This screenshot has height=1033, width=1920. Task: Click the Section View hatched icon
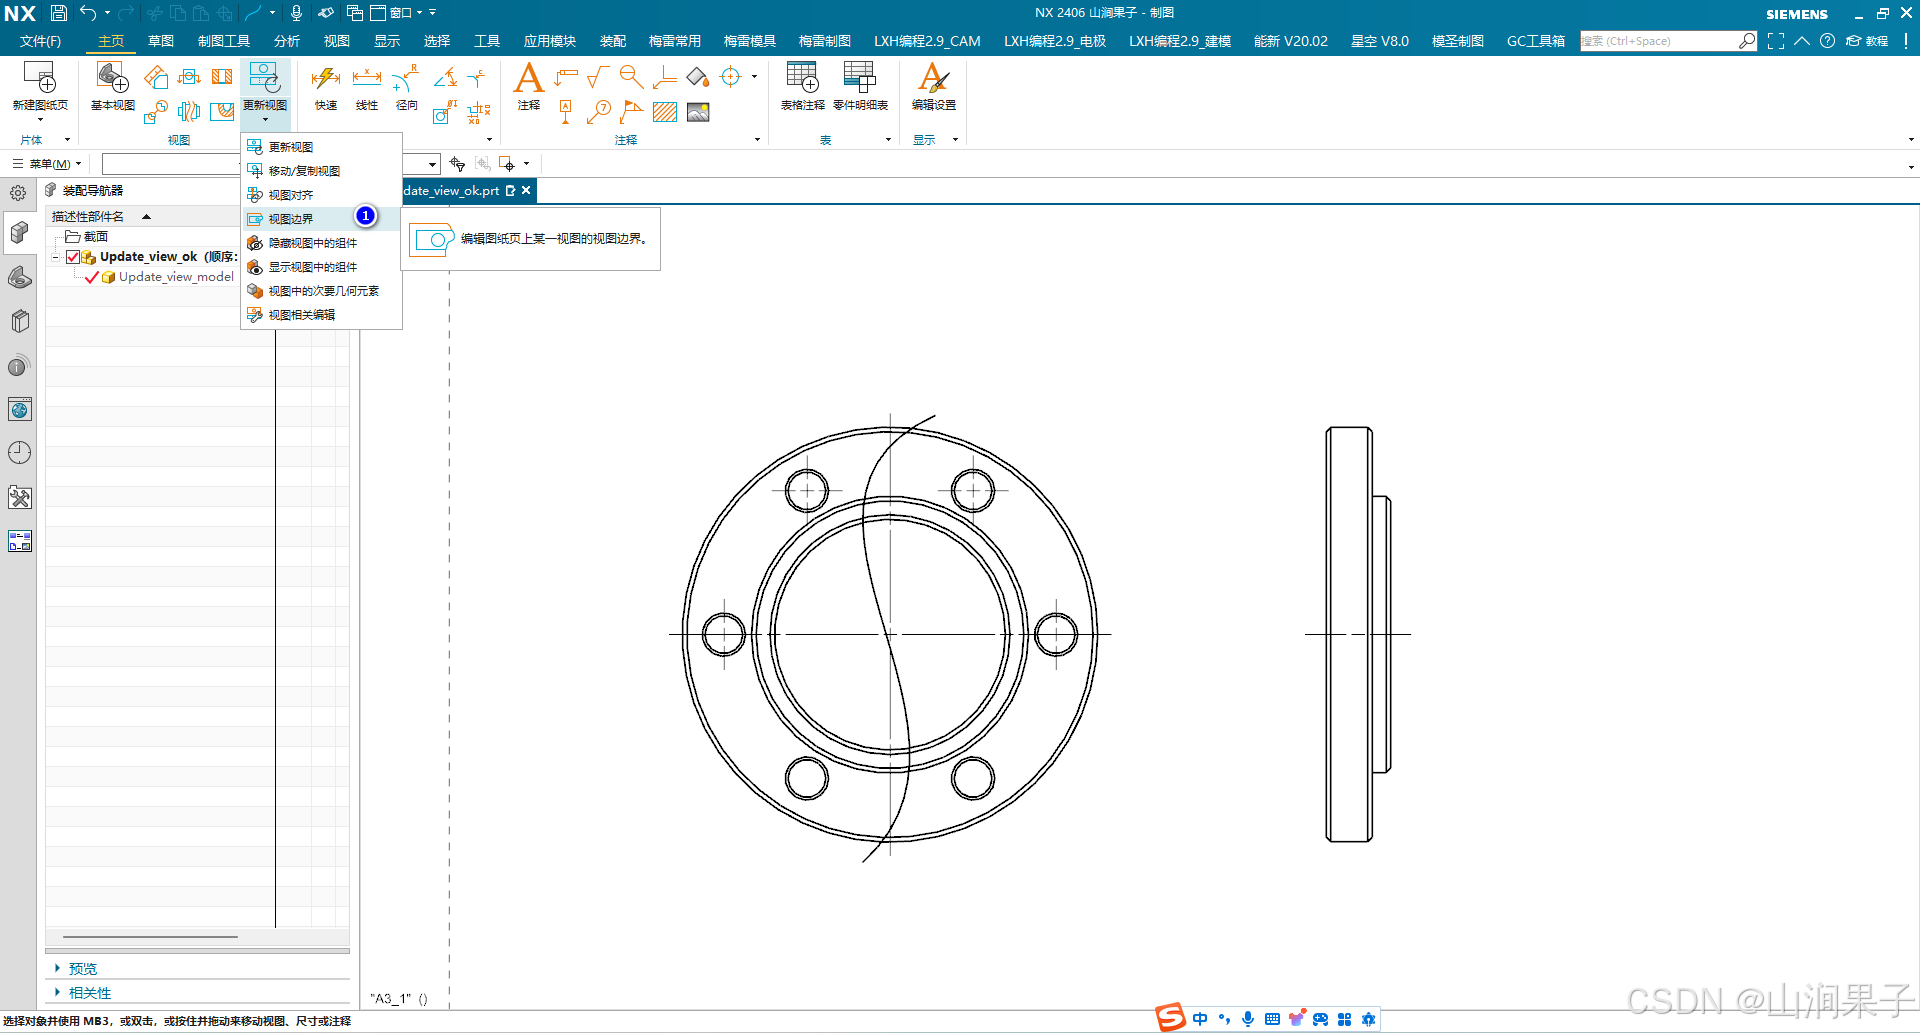coord(222,77)
